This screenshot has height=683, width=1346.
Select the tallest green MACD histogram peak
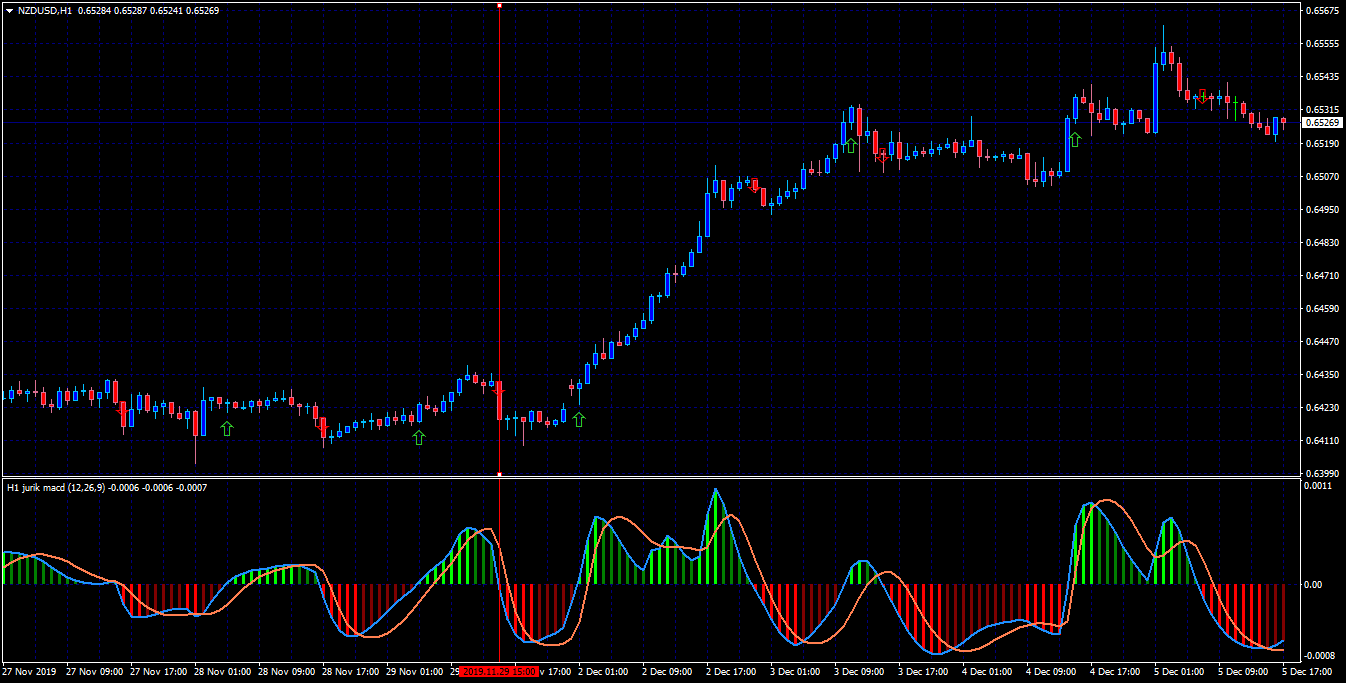point(715,536)
